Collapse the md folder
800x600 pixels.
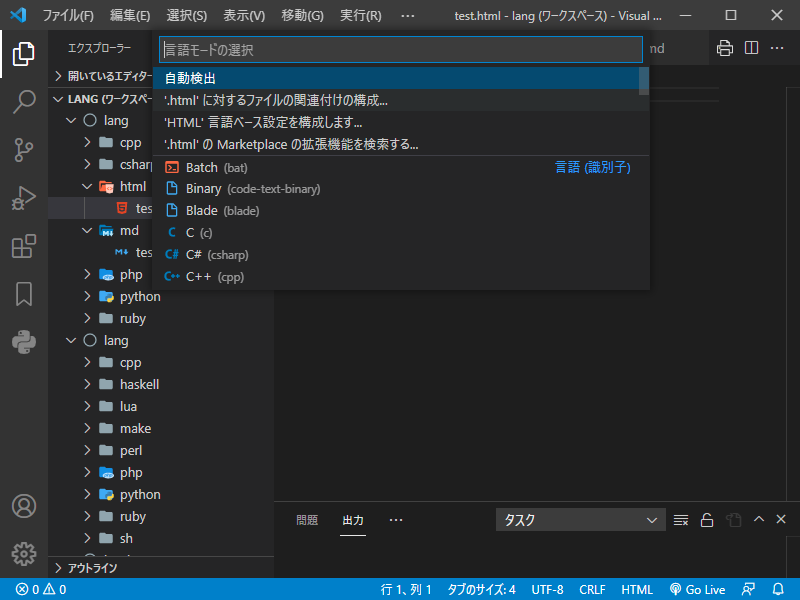(x=101, y=230)
